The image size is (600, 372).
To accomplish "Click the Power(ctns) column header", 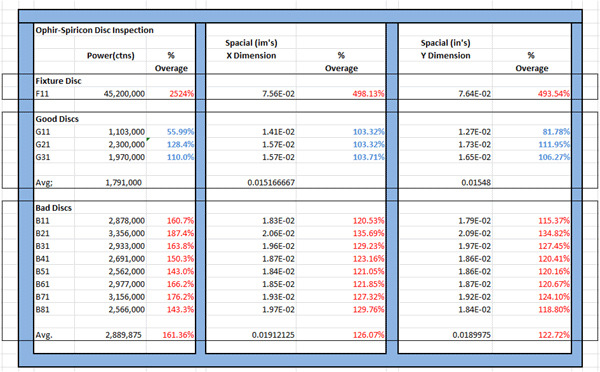I will tap(111, 55).
